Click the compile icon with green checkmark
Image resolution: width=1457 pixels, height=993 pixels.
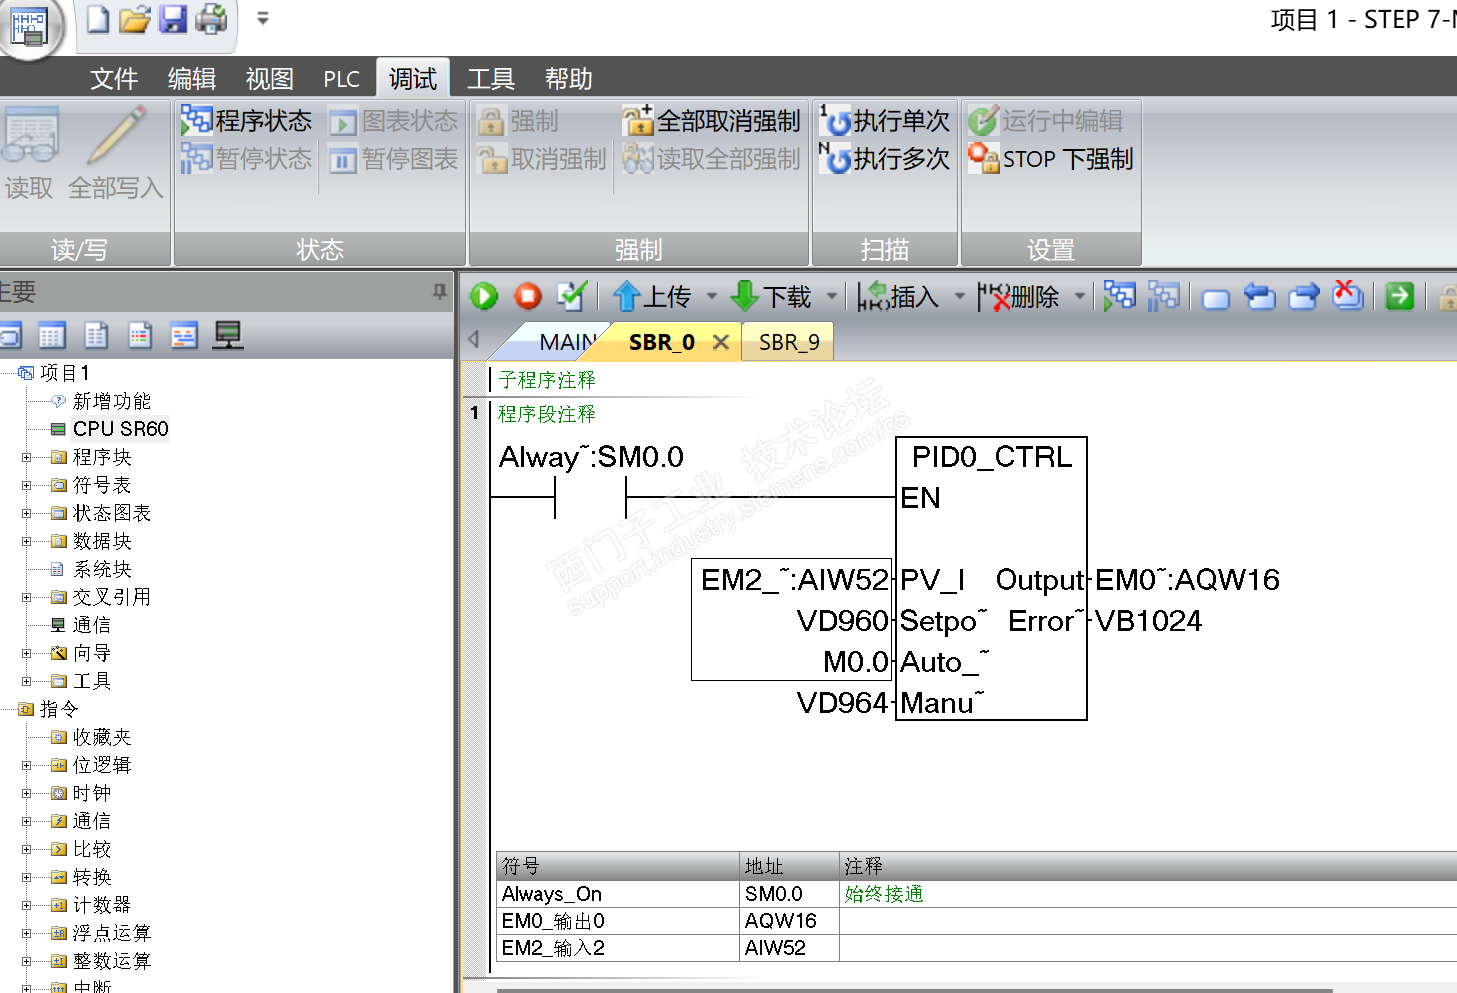572,296
